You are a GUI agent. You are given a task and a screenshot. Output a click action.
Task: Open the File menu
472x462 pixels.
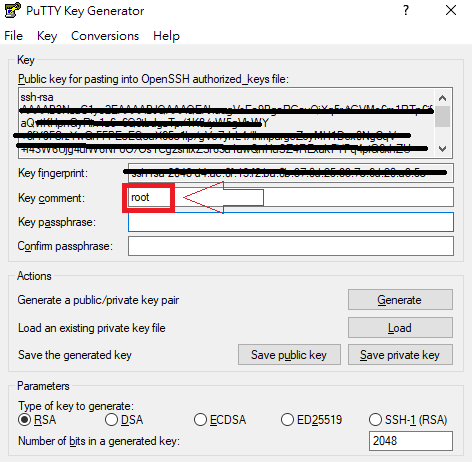pyautogui.click(x=13, y=36)
